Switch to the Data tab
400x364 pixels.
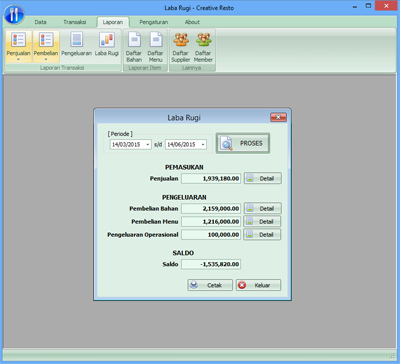tap(40, 22)
